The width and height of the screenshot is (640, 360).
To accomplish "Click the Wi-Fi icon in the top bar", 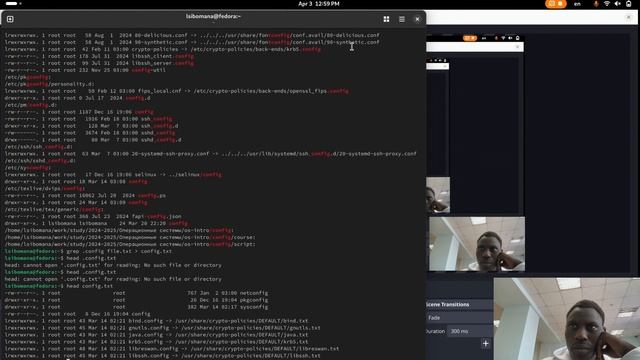I will tap(607, 4).
